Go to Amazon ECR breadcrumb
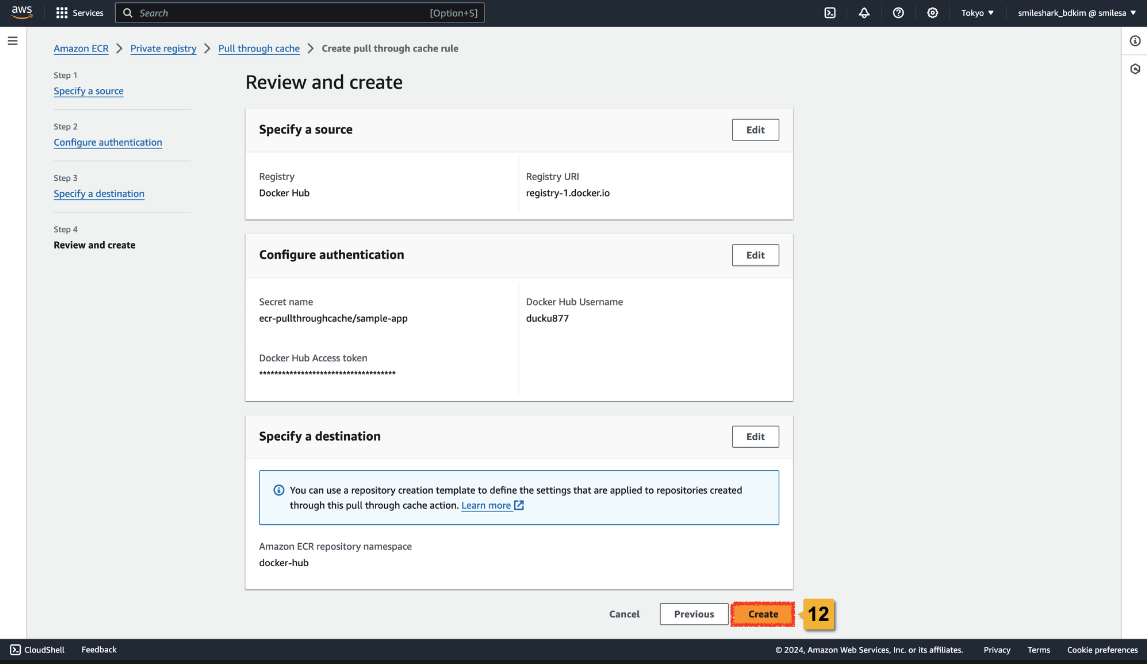 click(81, 49)
